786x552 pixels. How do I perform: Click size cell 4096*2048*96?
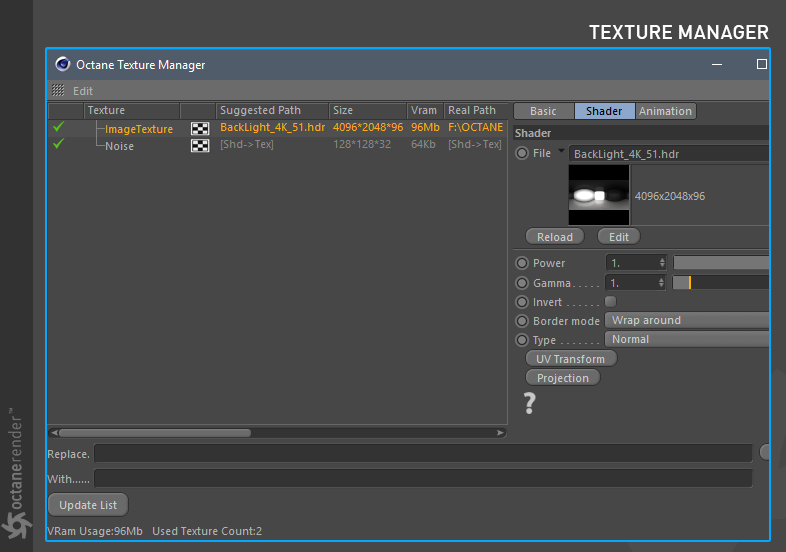(x=368, y=127)
